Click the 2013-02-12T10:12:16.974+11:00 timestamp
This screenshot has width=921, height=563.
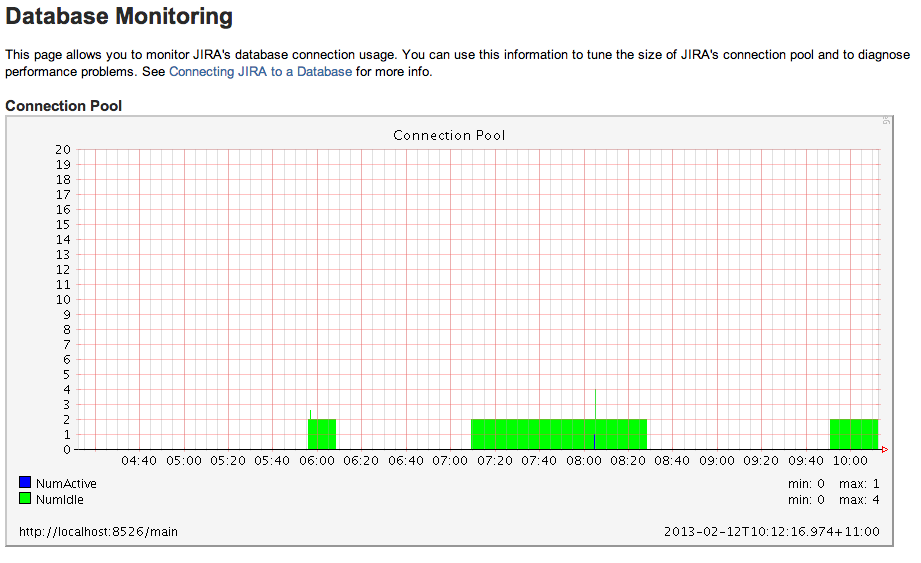(772, 531)
